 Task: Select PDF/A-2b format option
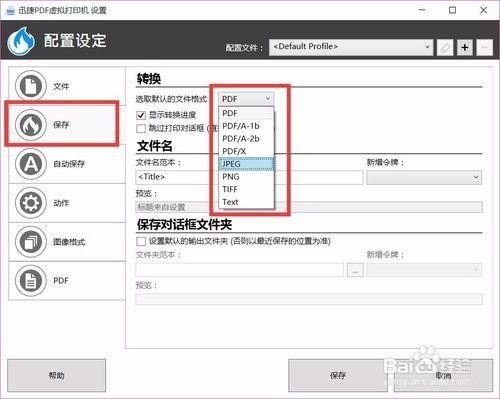tap(246, 139)
